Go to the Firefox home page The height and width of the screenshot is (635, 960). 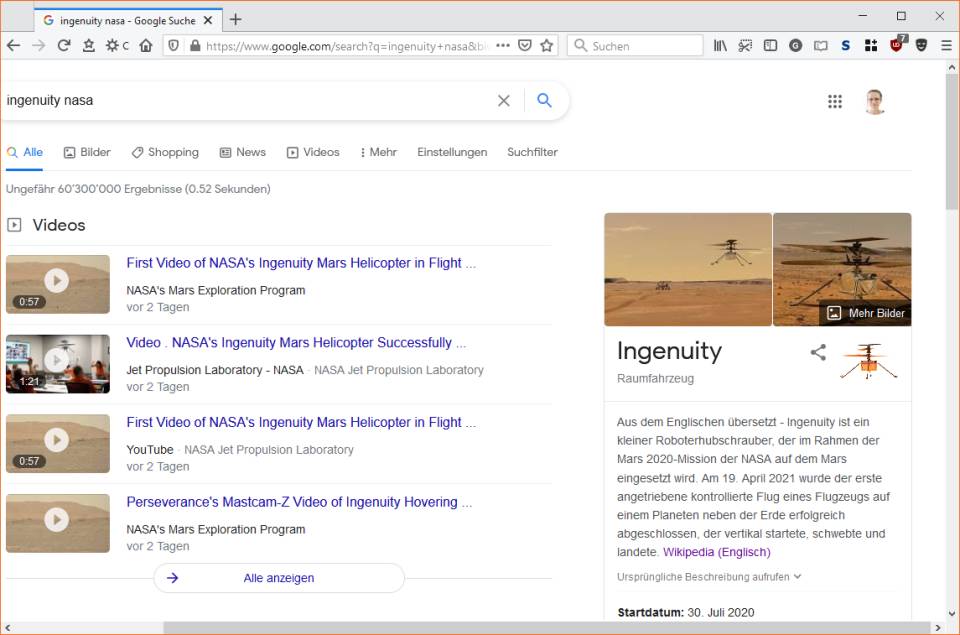[146, 45]
